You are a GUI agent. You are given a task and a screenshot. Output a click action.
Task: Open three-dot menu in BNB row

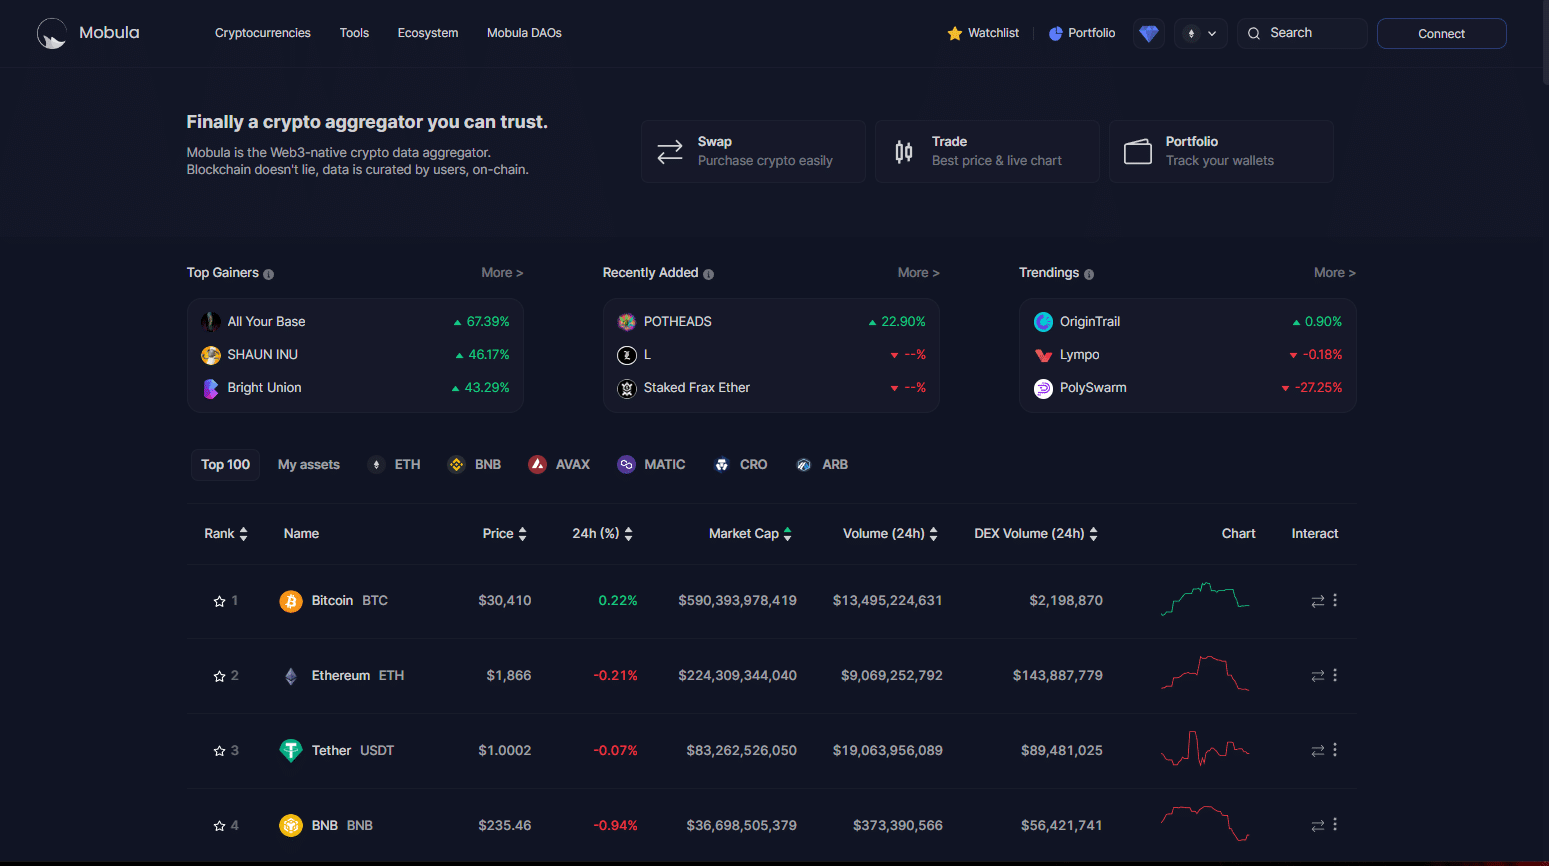1335,825
